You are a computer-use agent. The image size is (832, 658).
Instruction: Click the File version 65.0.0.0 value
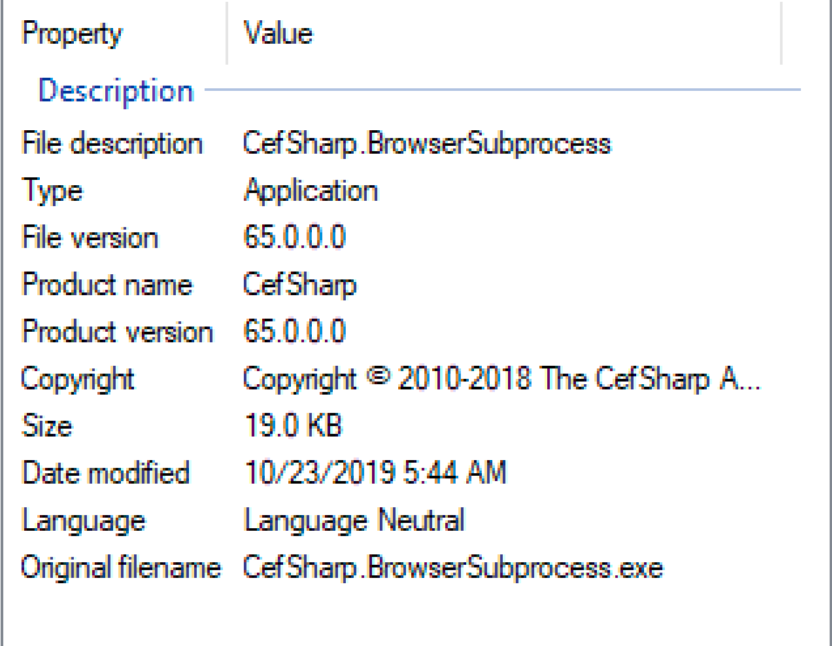point(294,239)
